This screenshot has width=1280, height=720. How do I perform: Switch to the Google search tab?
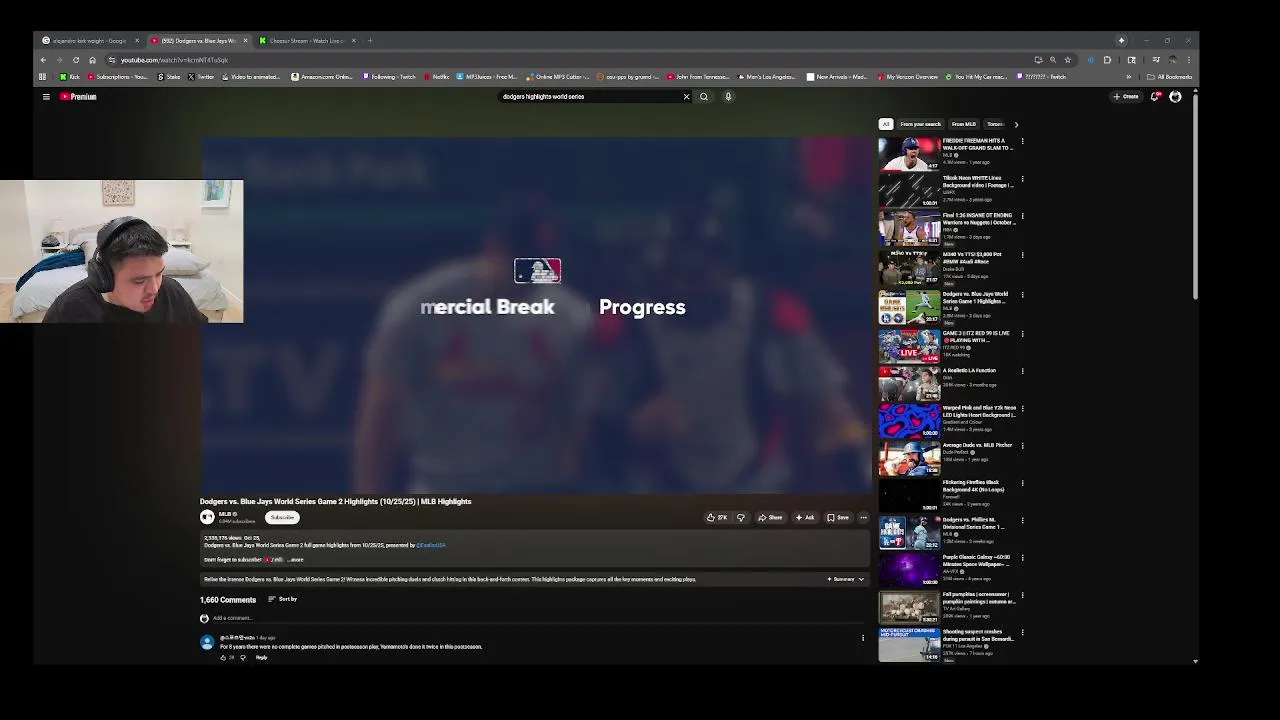[x=90, y=41]
